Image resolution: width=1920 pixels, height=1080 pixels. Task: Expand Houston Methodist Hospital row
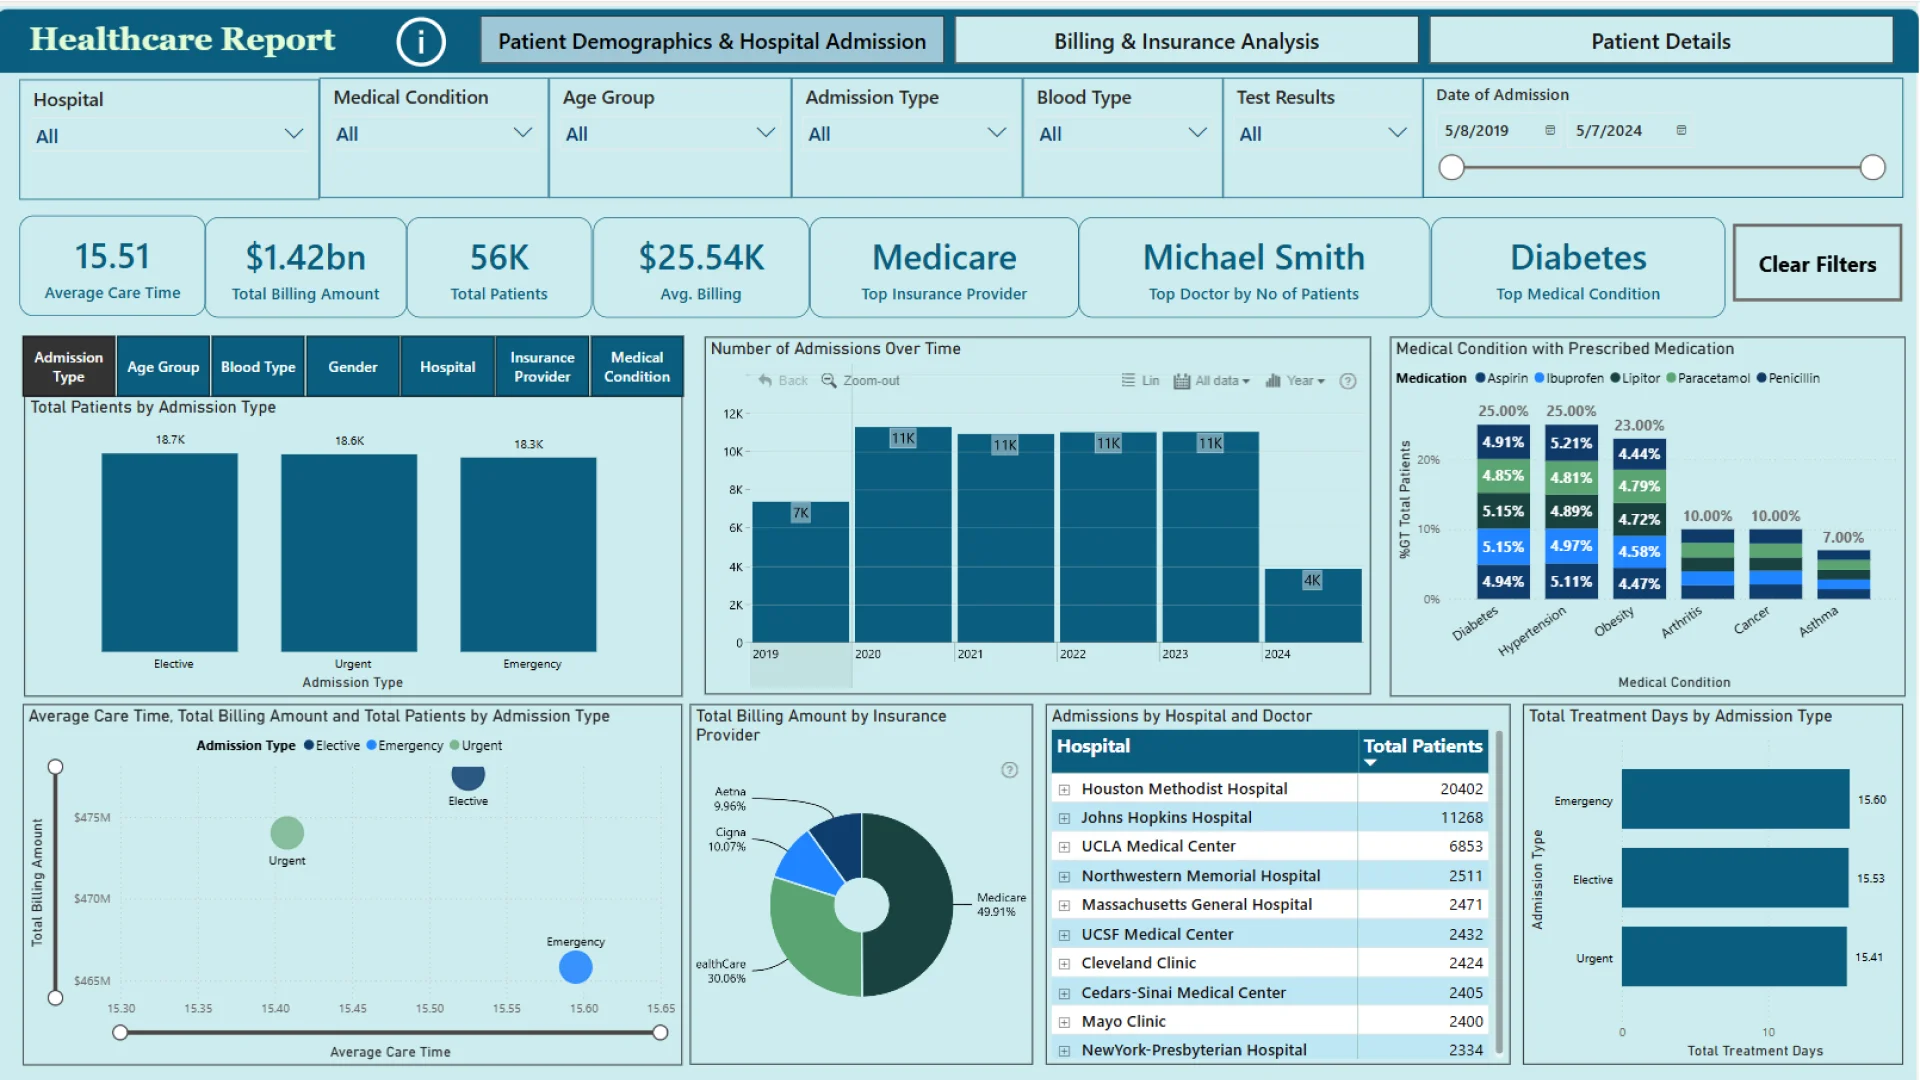pyautogui.click(x=1064, y=790)
